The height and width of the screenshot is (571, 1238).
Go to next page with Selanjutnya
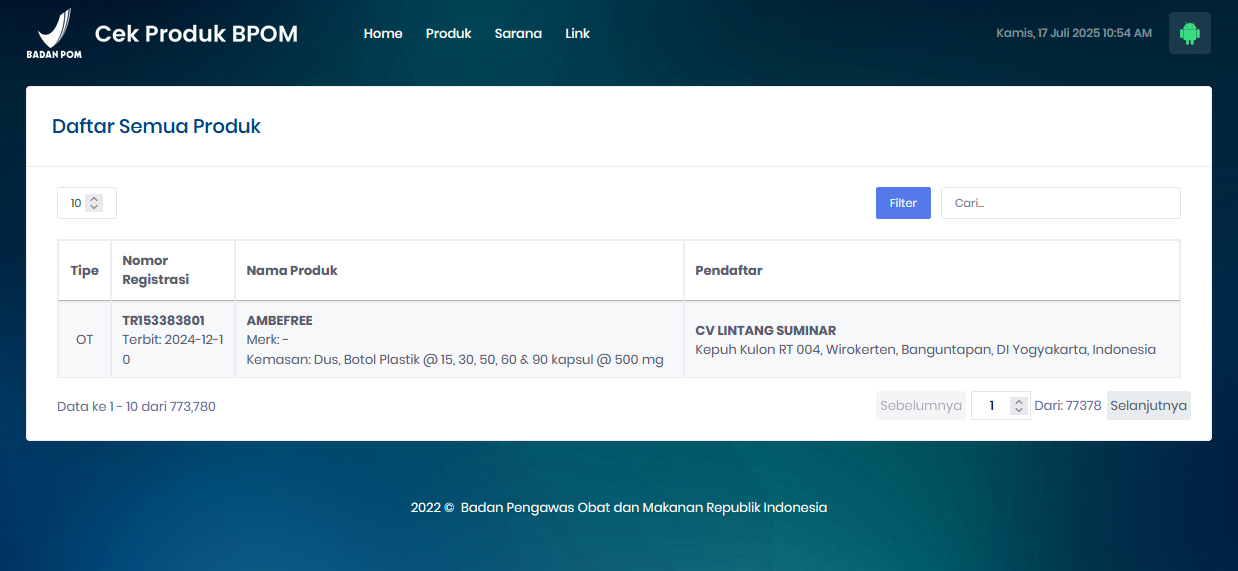1148,406
